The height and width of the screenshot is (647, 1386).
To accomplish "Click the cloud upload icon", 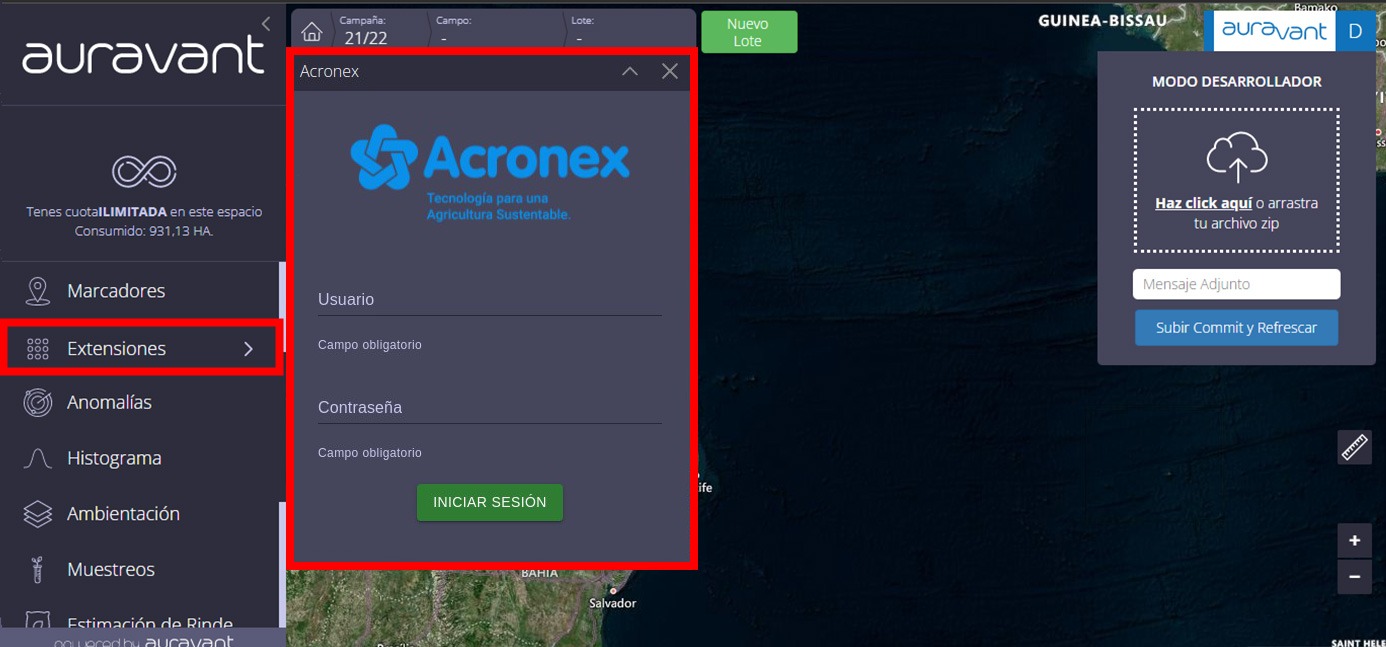I will [x=1237, y=156].
